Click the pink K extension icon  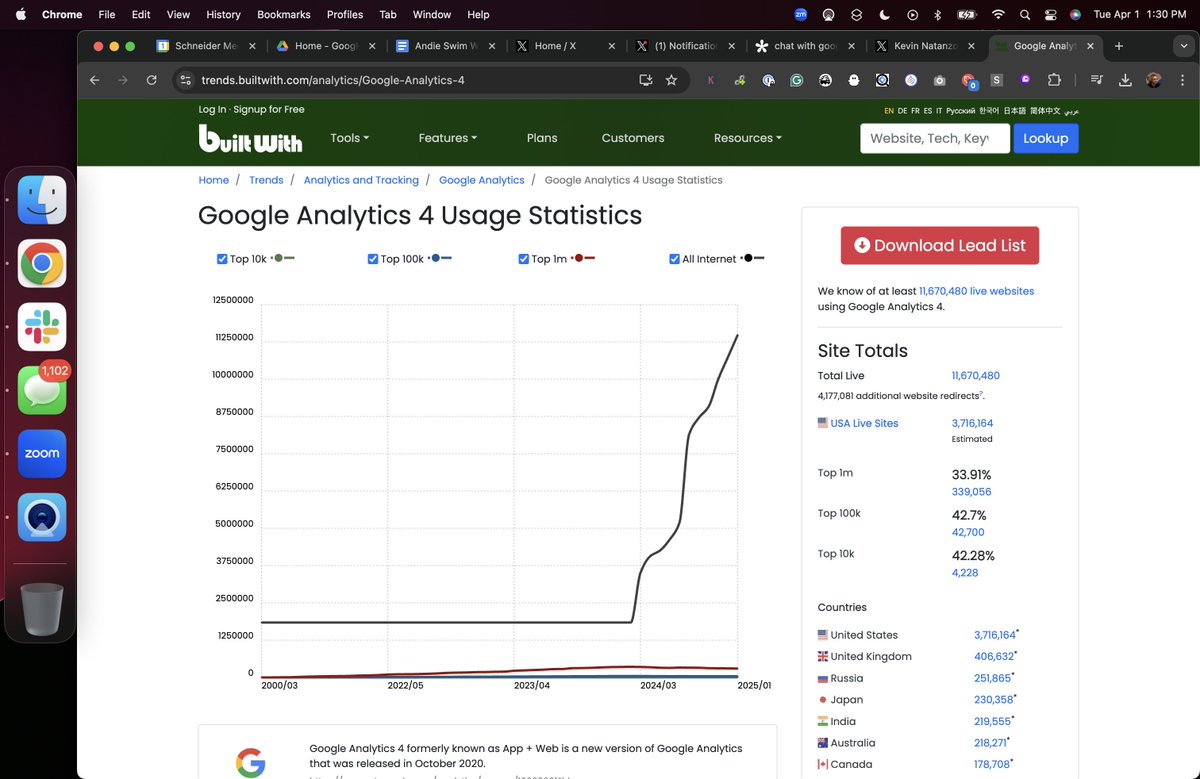click(x=711, y=80)
